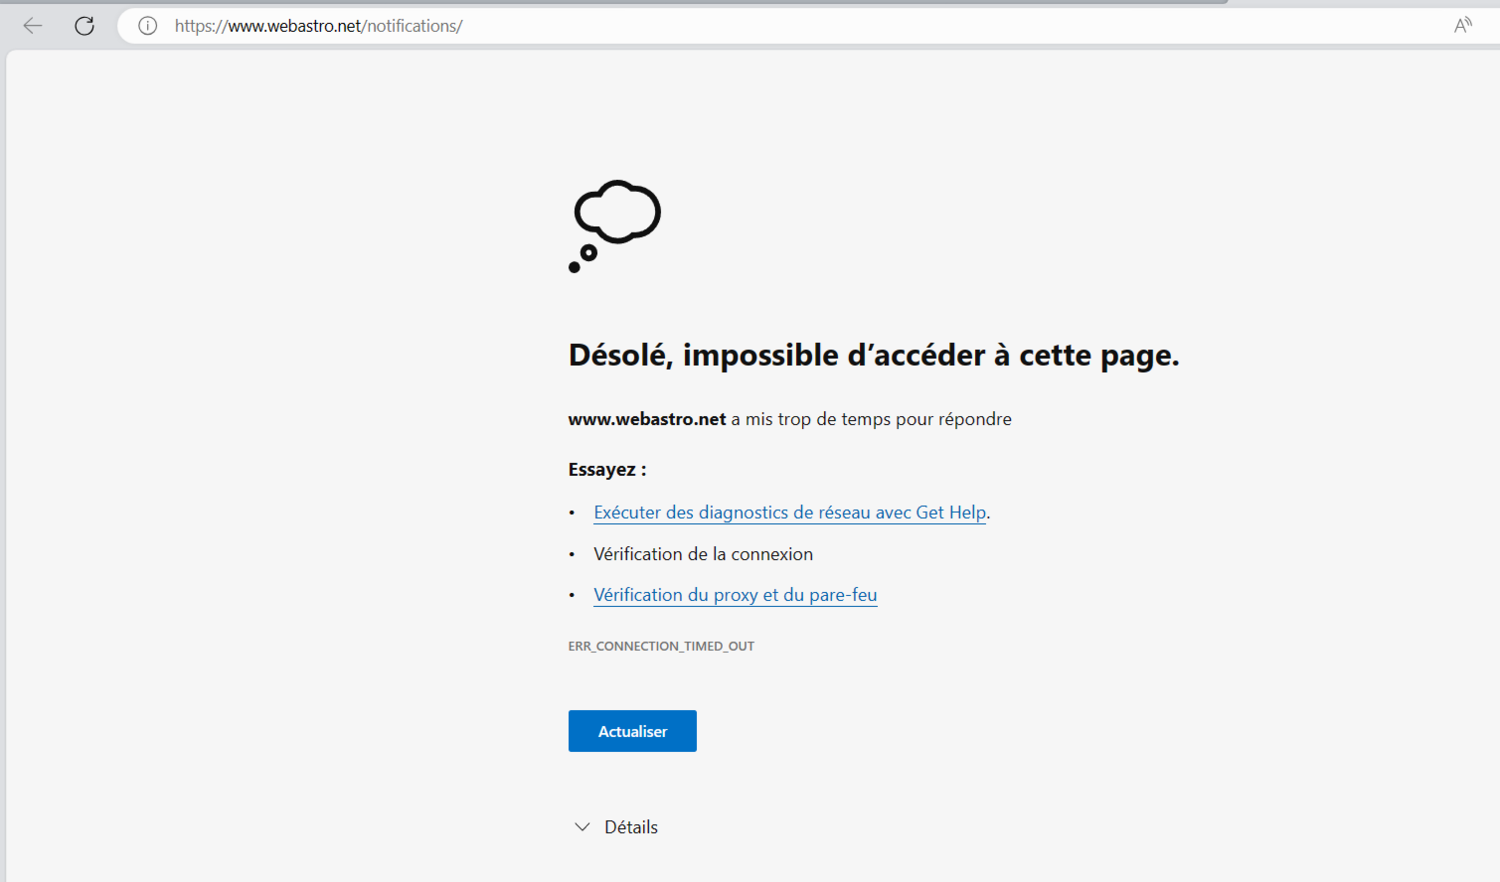This screenshot has height=882, width=1500.
Task: Open the site information icon in address bar
Action: tap(147, 26)
